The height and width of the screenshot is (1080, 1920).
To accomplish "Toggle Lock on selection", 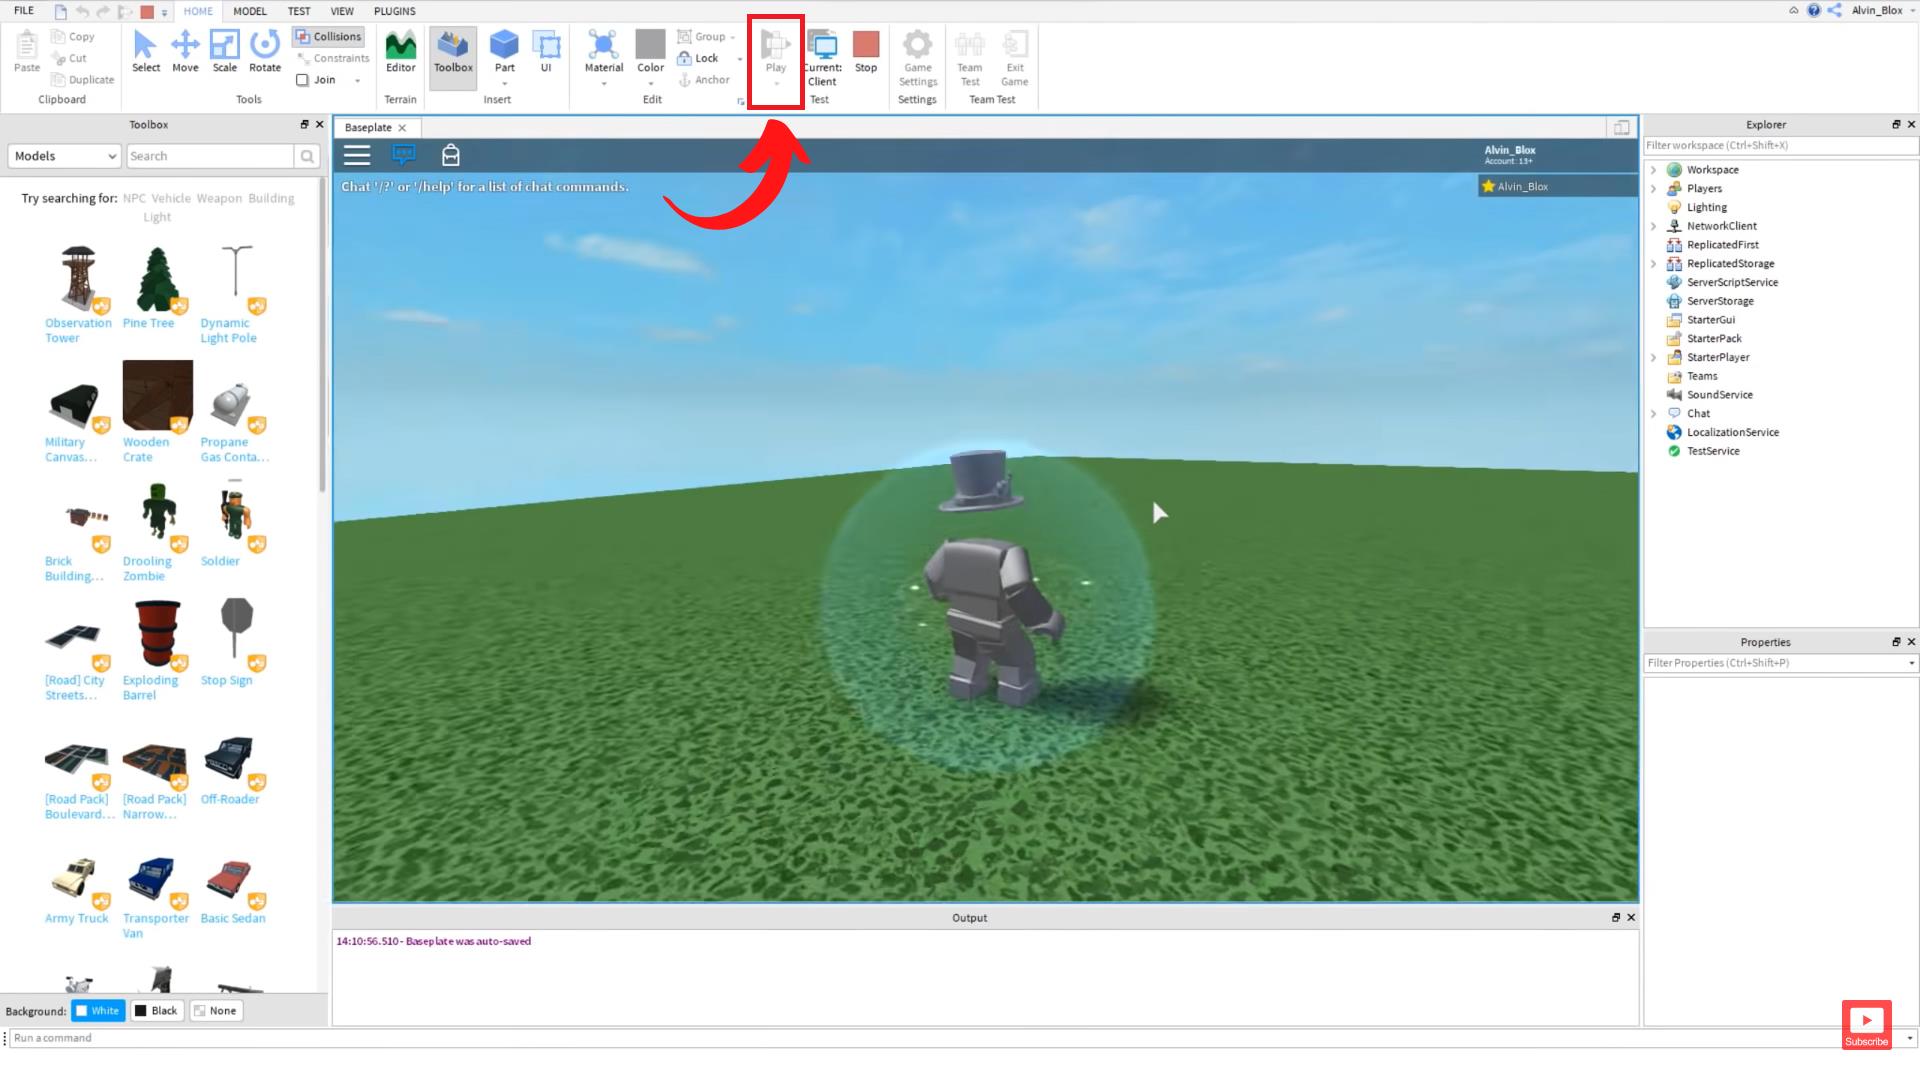I will (698, 58).
